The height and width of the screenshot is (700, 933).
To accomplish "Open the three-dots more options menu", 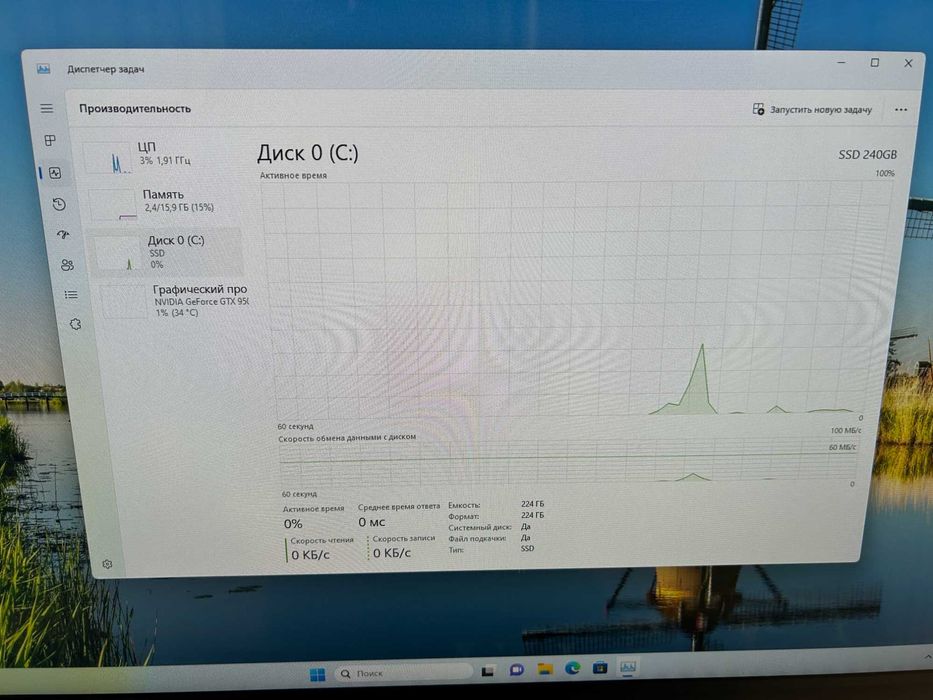I will (901, 110).
